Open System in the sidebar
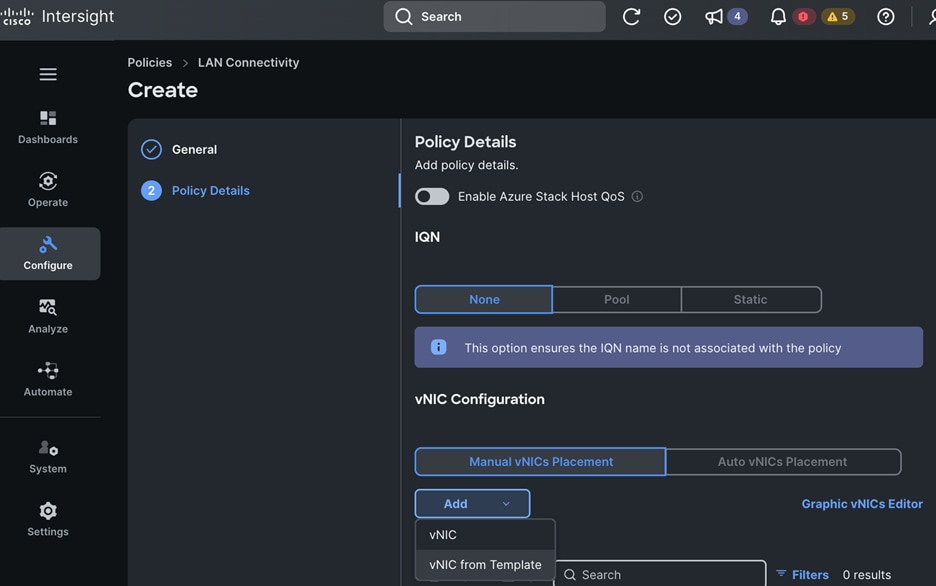 click(x=48, y=457)
